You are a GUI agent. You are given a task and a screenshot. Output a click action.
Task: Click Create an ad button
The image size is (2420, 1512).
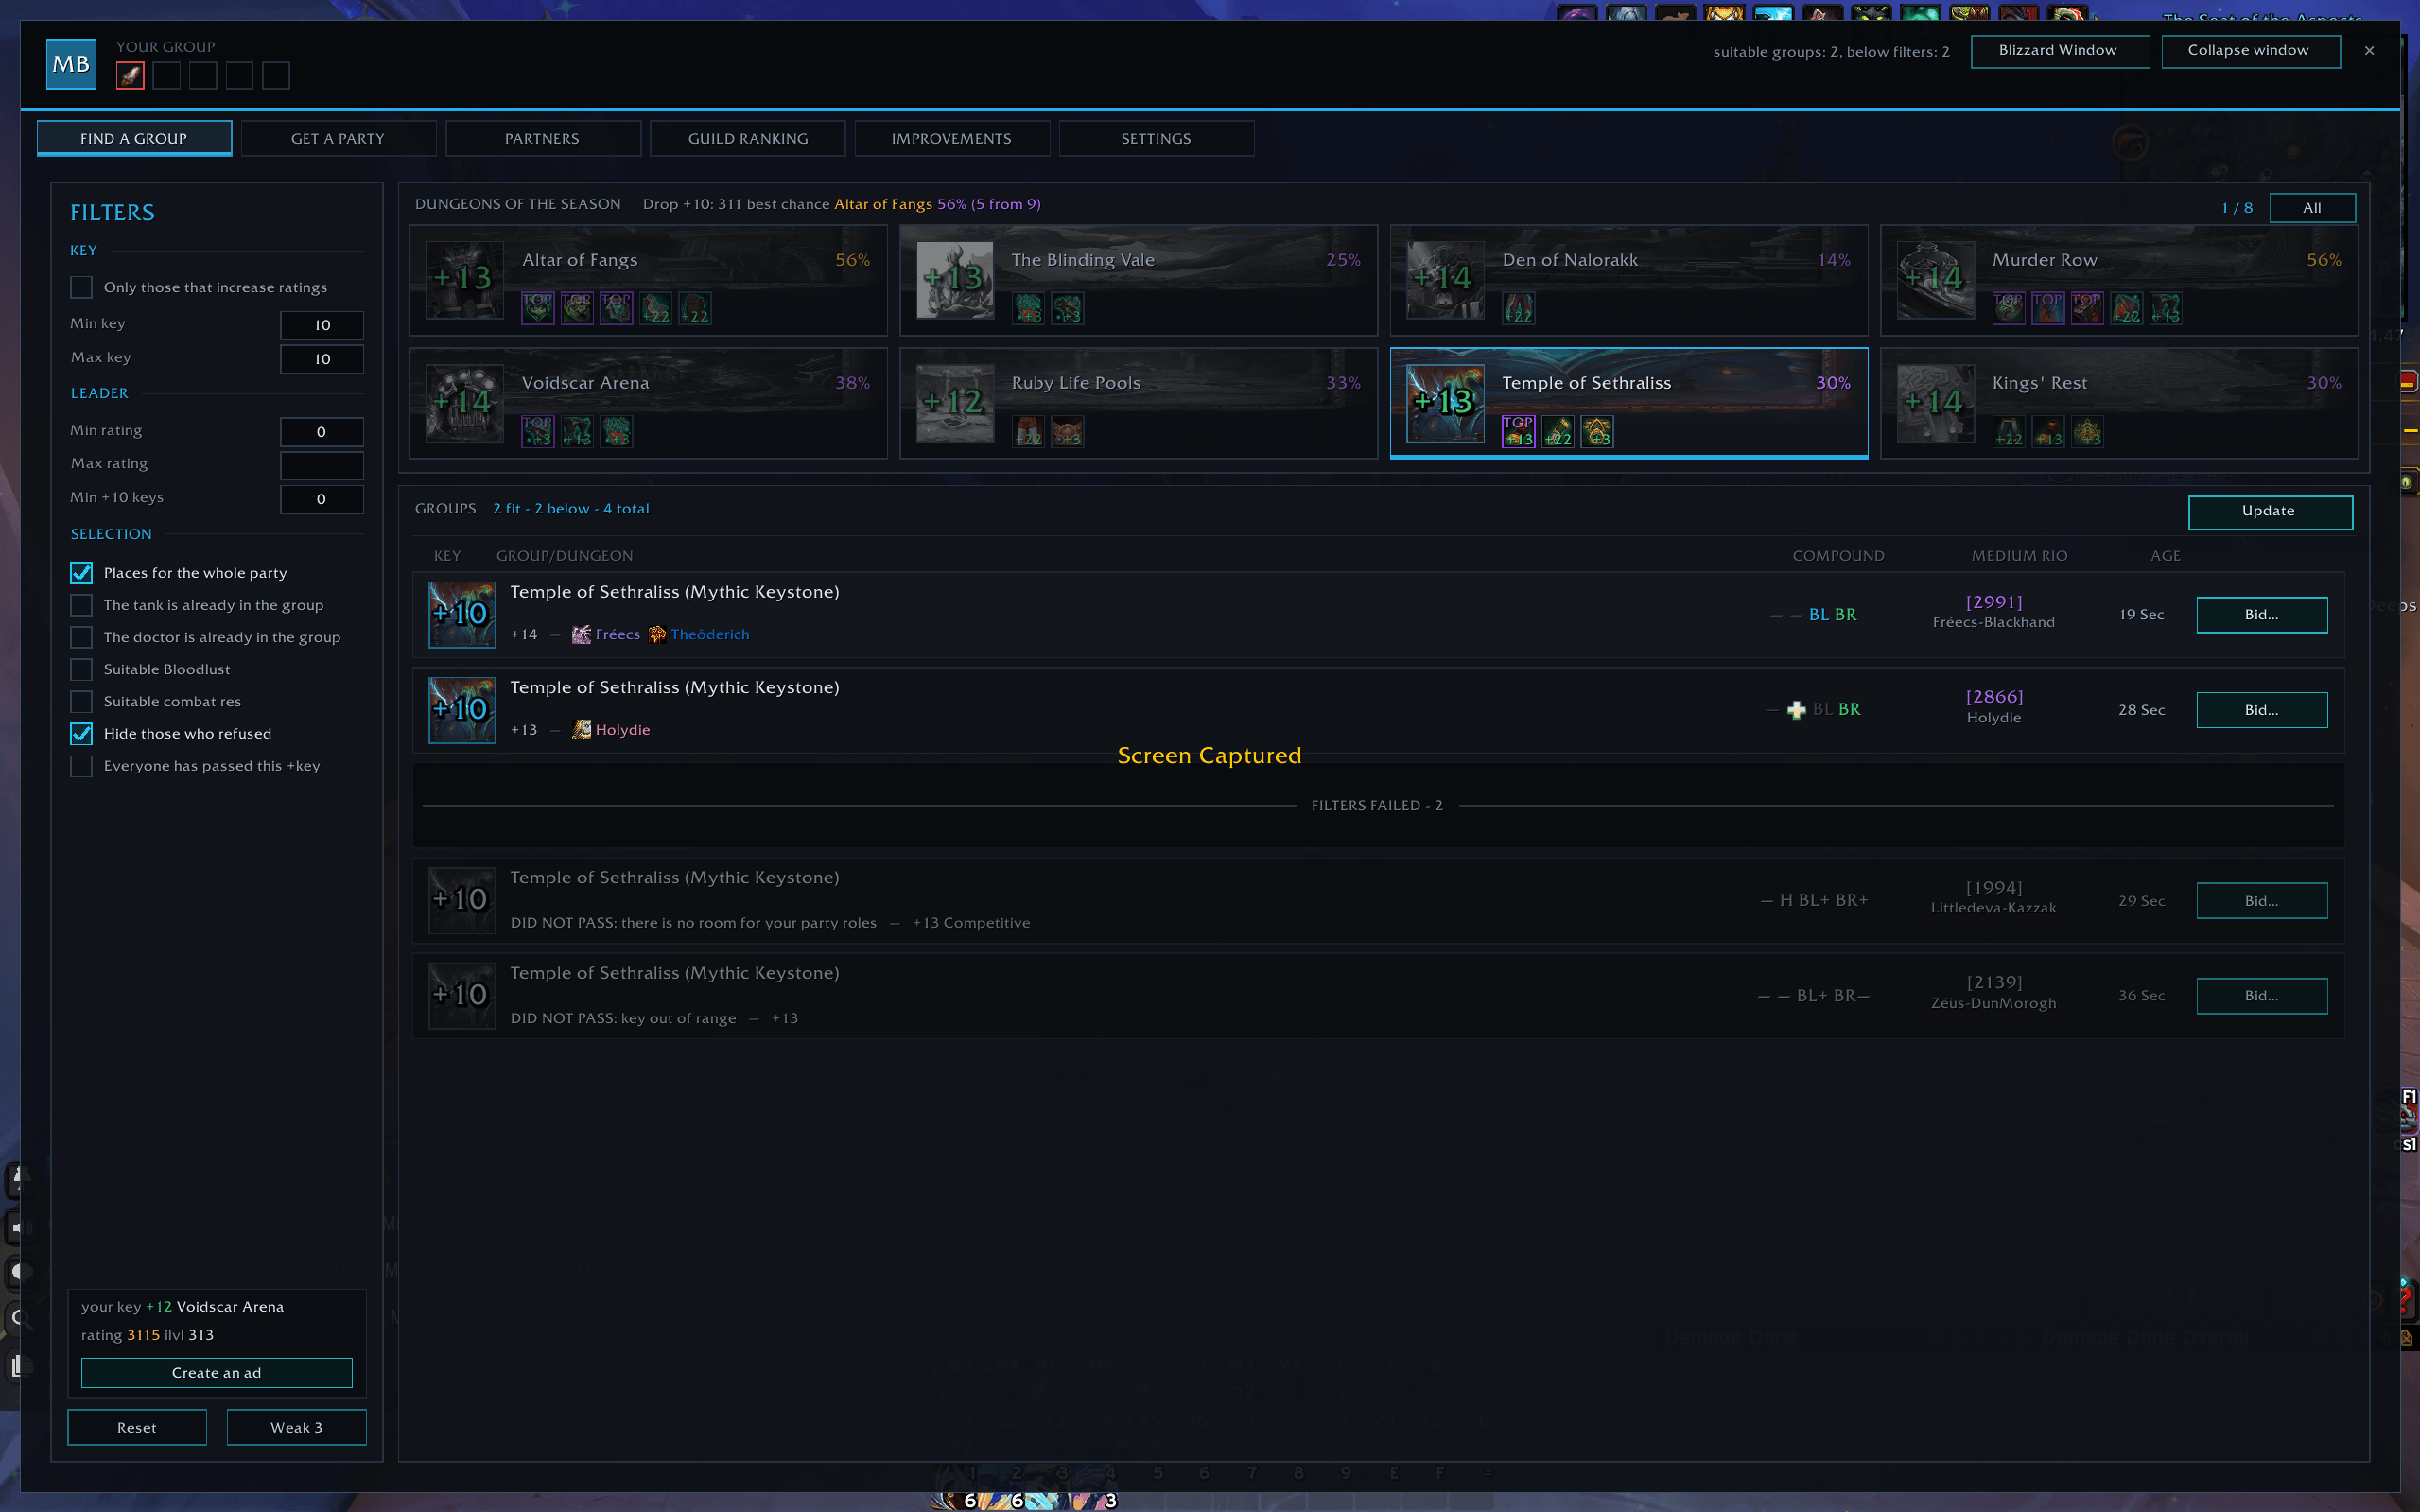coord(217,1373)
